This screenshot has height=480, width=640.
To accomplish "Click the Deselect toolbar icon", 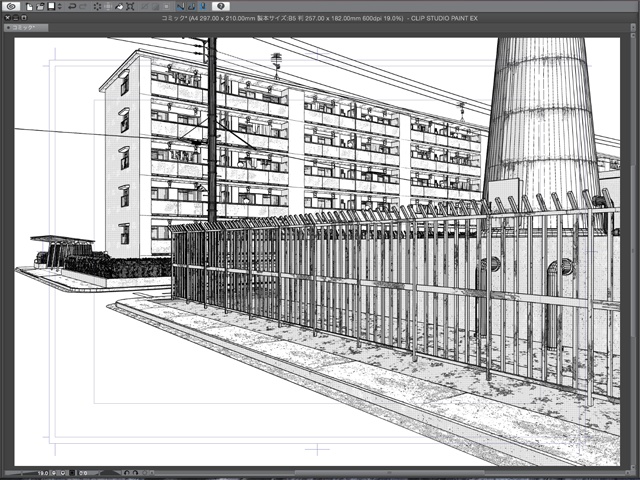I will tap(144, 7).
